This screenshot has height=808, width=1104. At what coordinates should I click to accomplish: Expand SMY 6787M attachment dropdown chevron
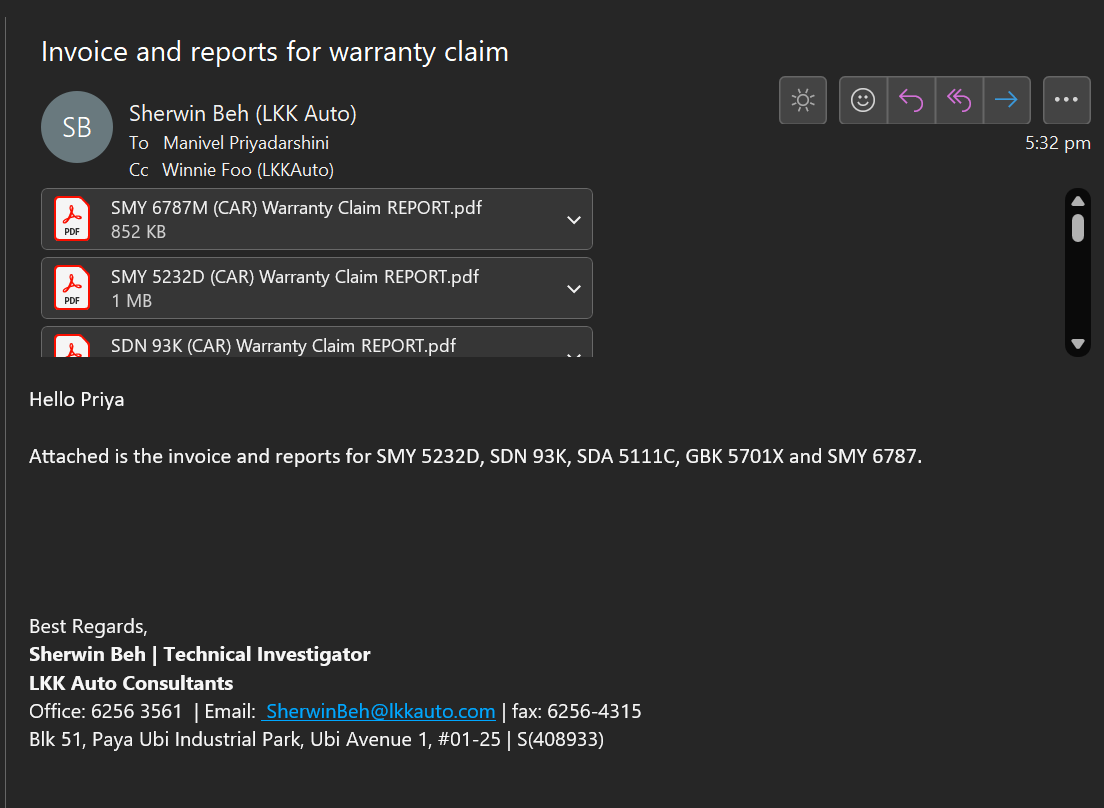(x=574, y=220)
